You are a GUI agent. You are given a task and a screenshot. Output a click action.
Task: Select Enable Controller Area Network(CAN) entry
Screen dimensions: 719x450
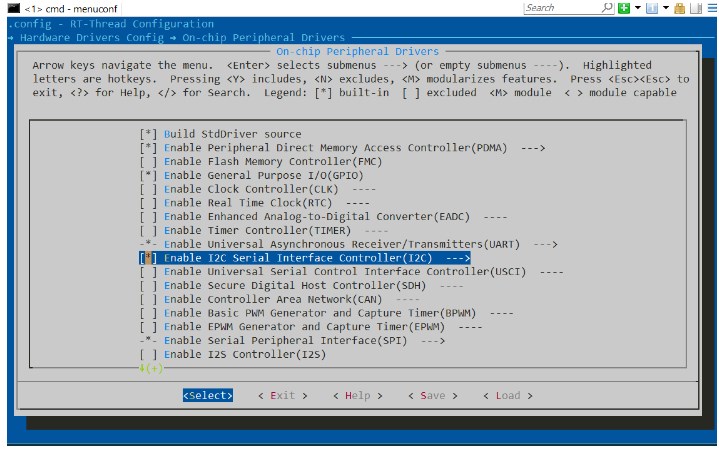point(273,300)
